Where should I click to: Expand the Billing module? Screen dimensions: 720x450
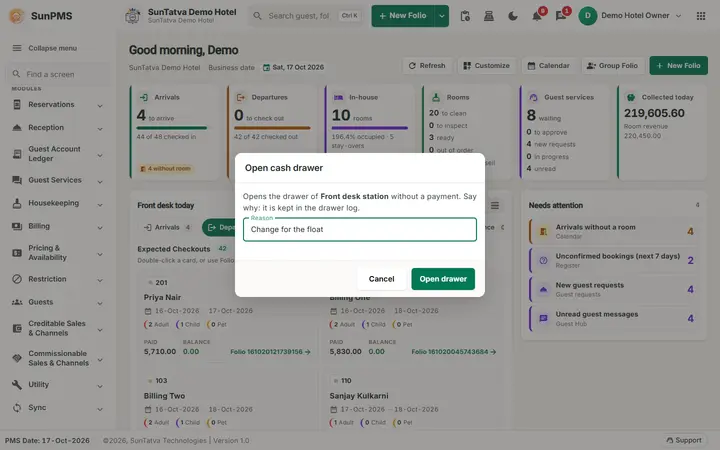57,226
